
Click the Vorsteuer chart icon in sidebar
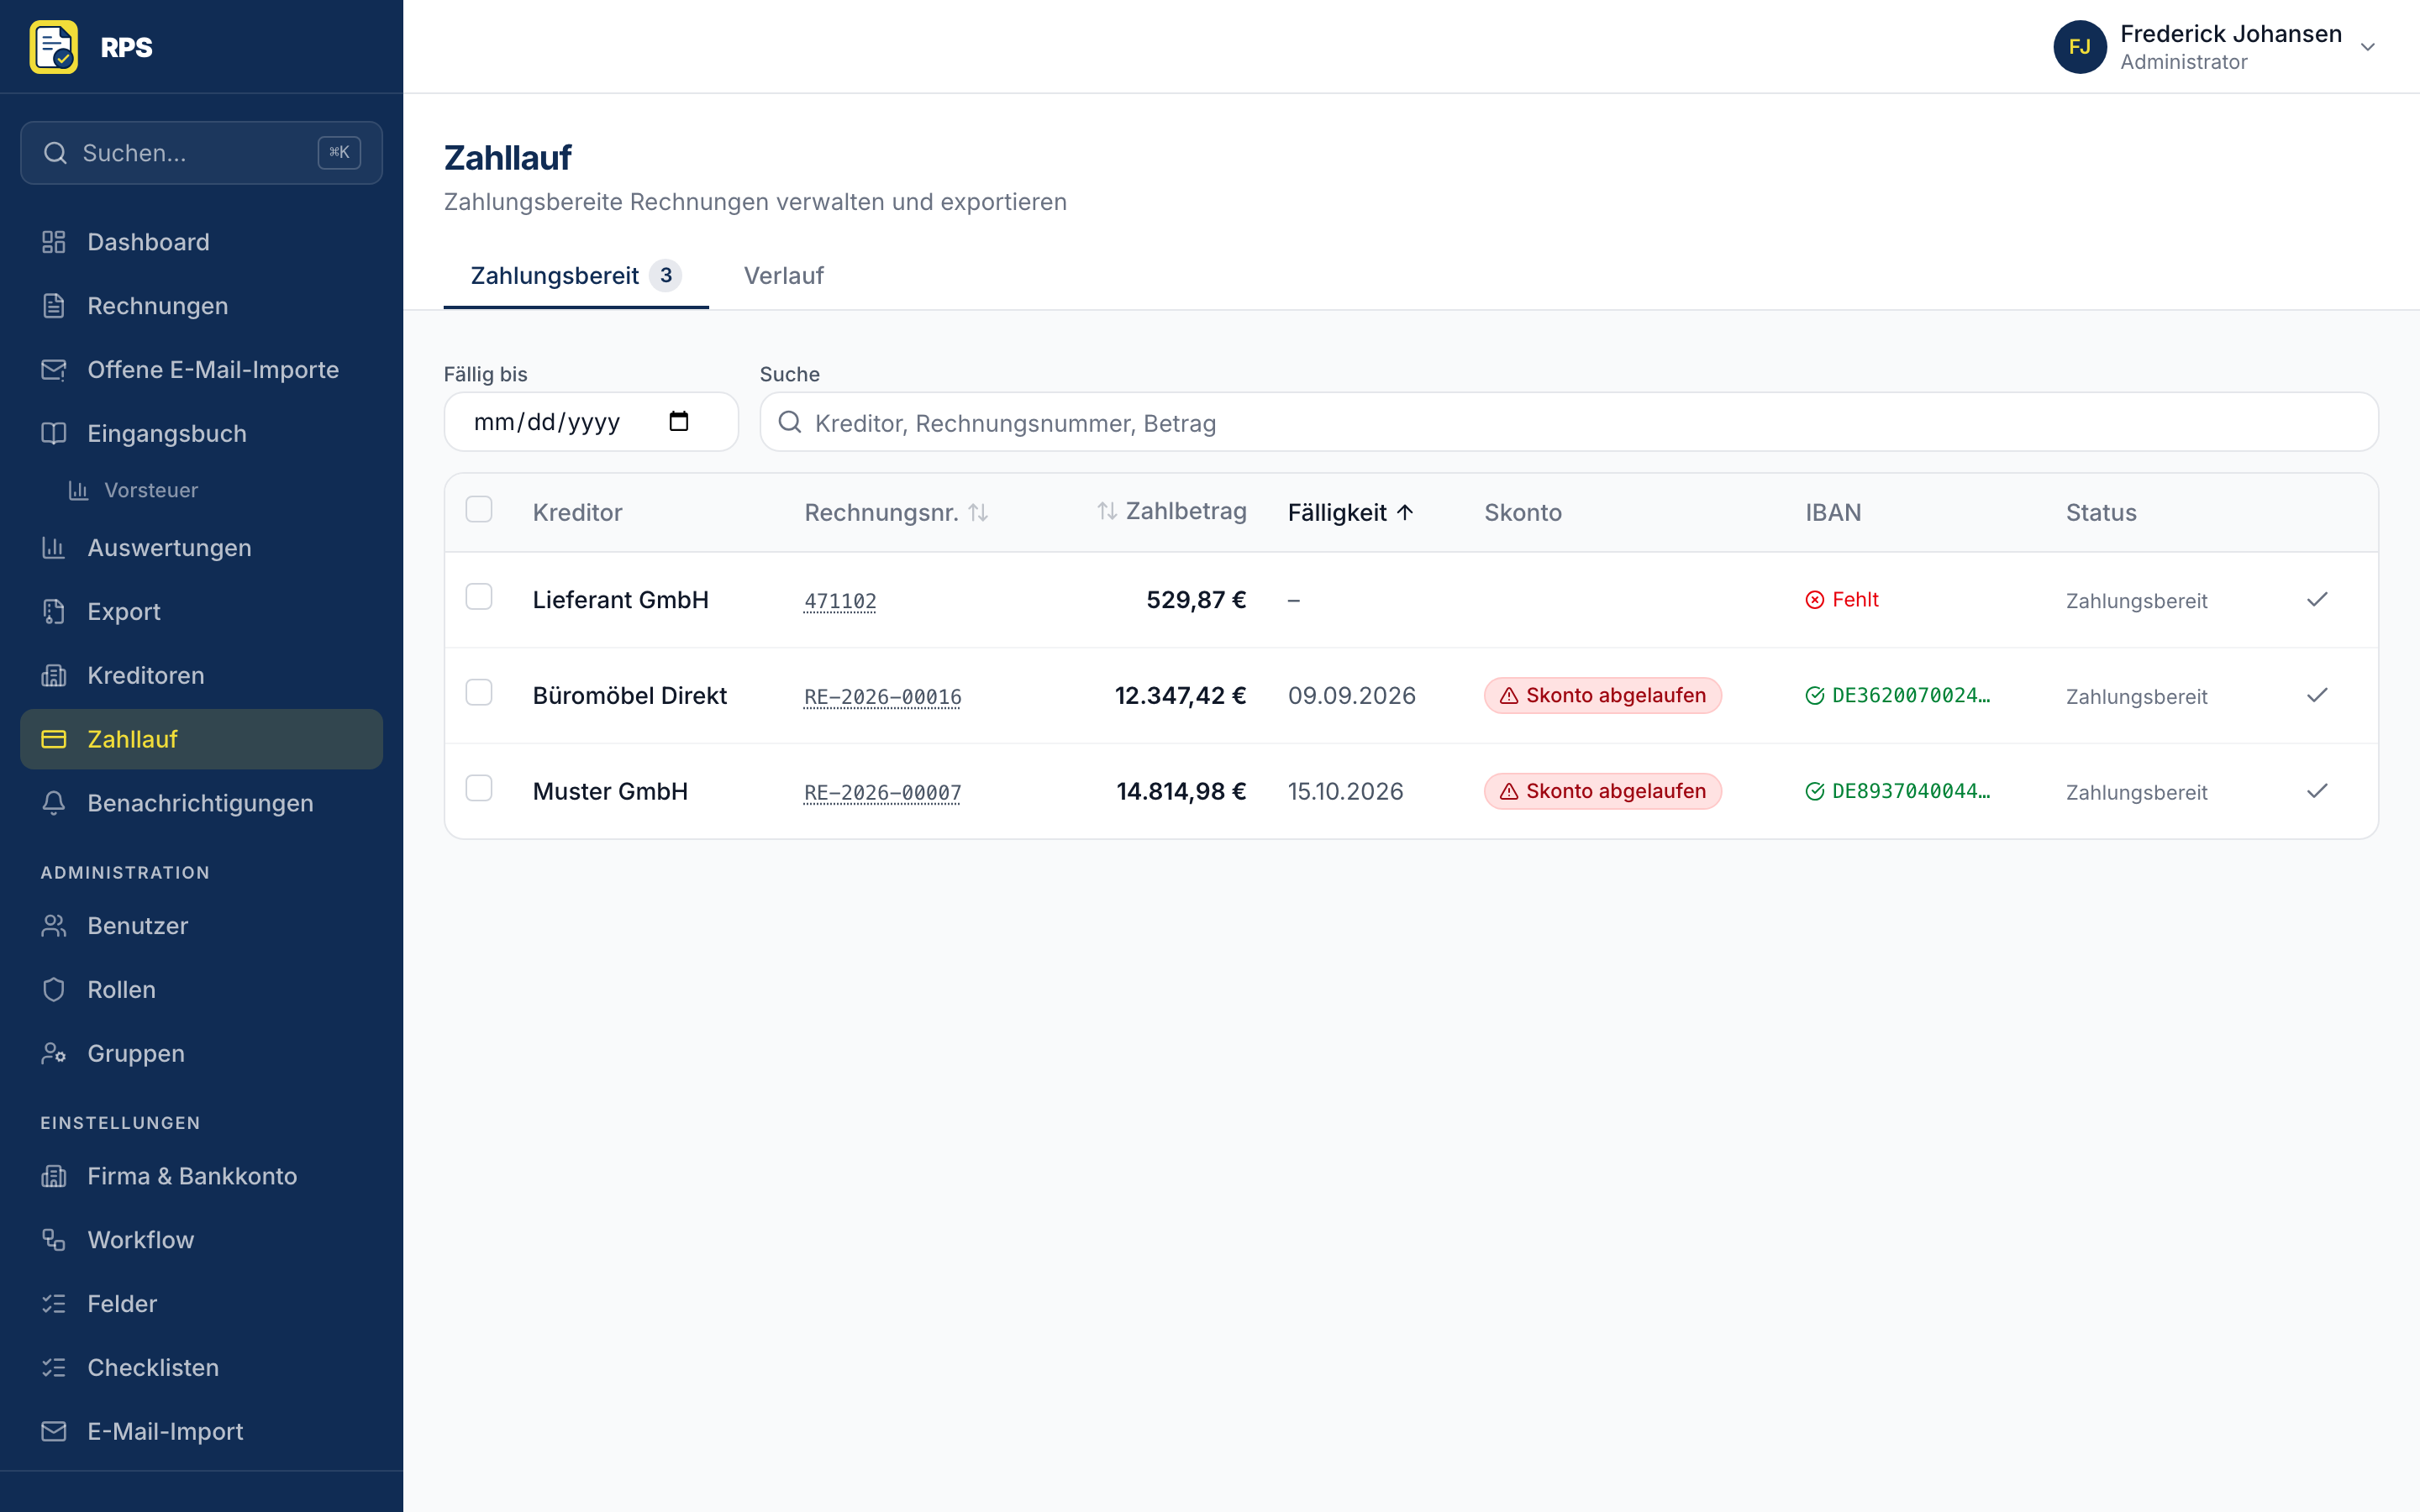78,490
